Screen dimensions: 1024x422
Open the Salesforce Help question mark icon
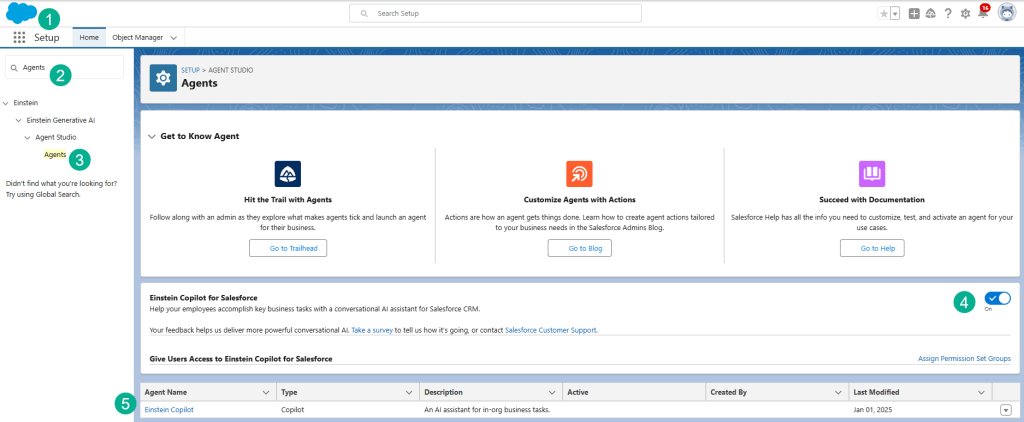947,13
